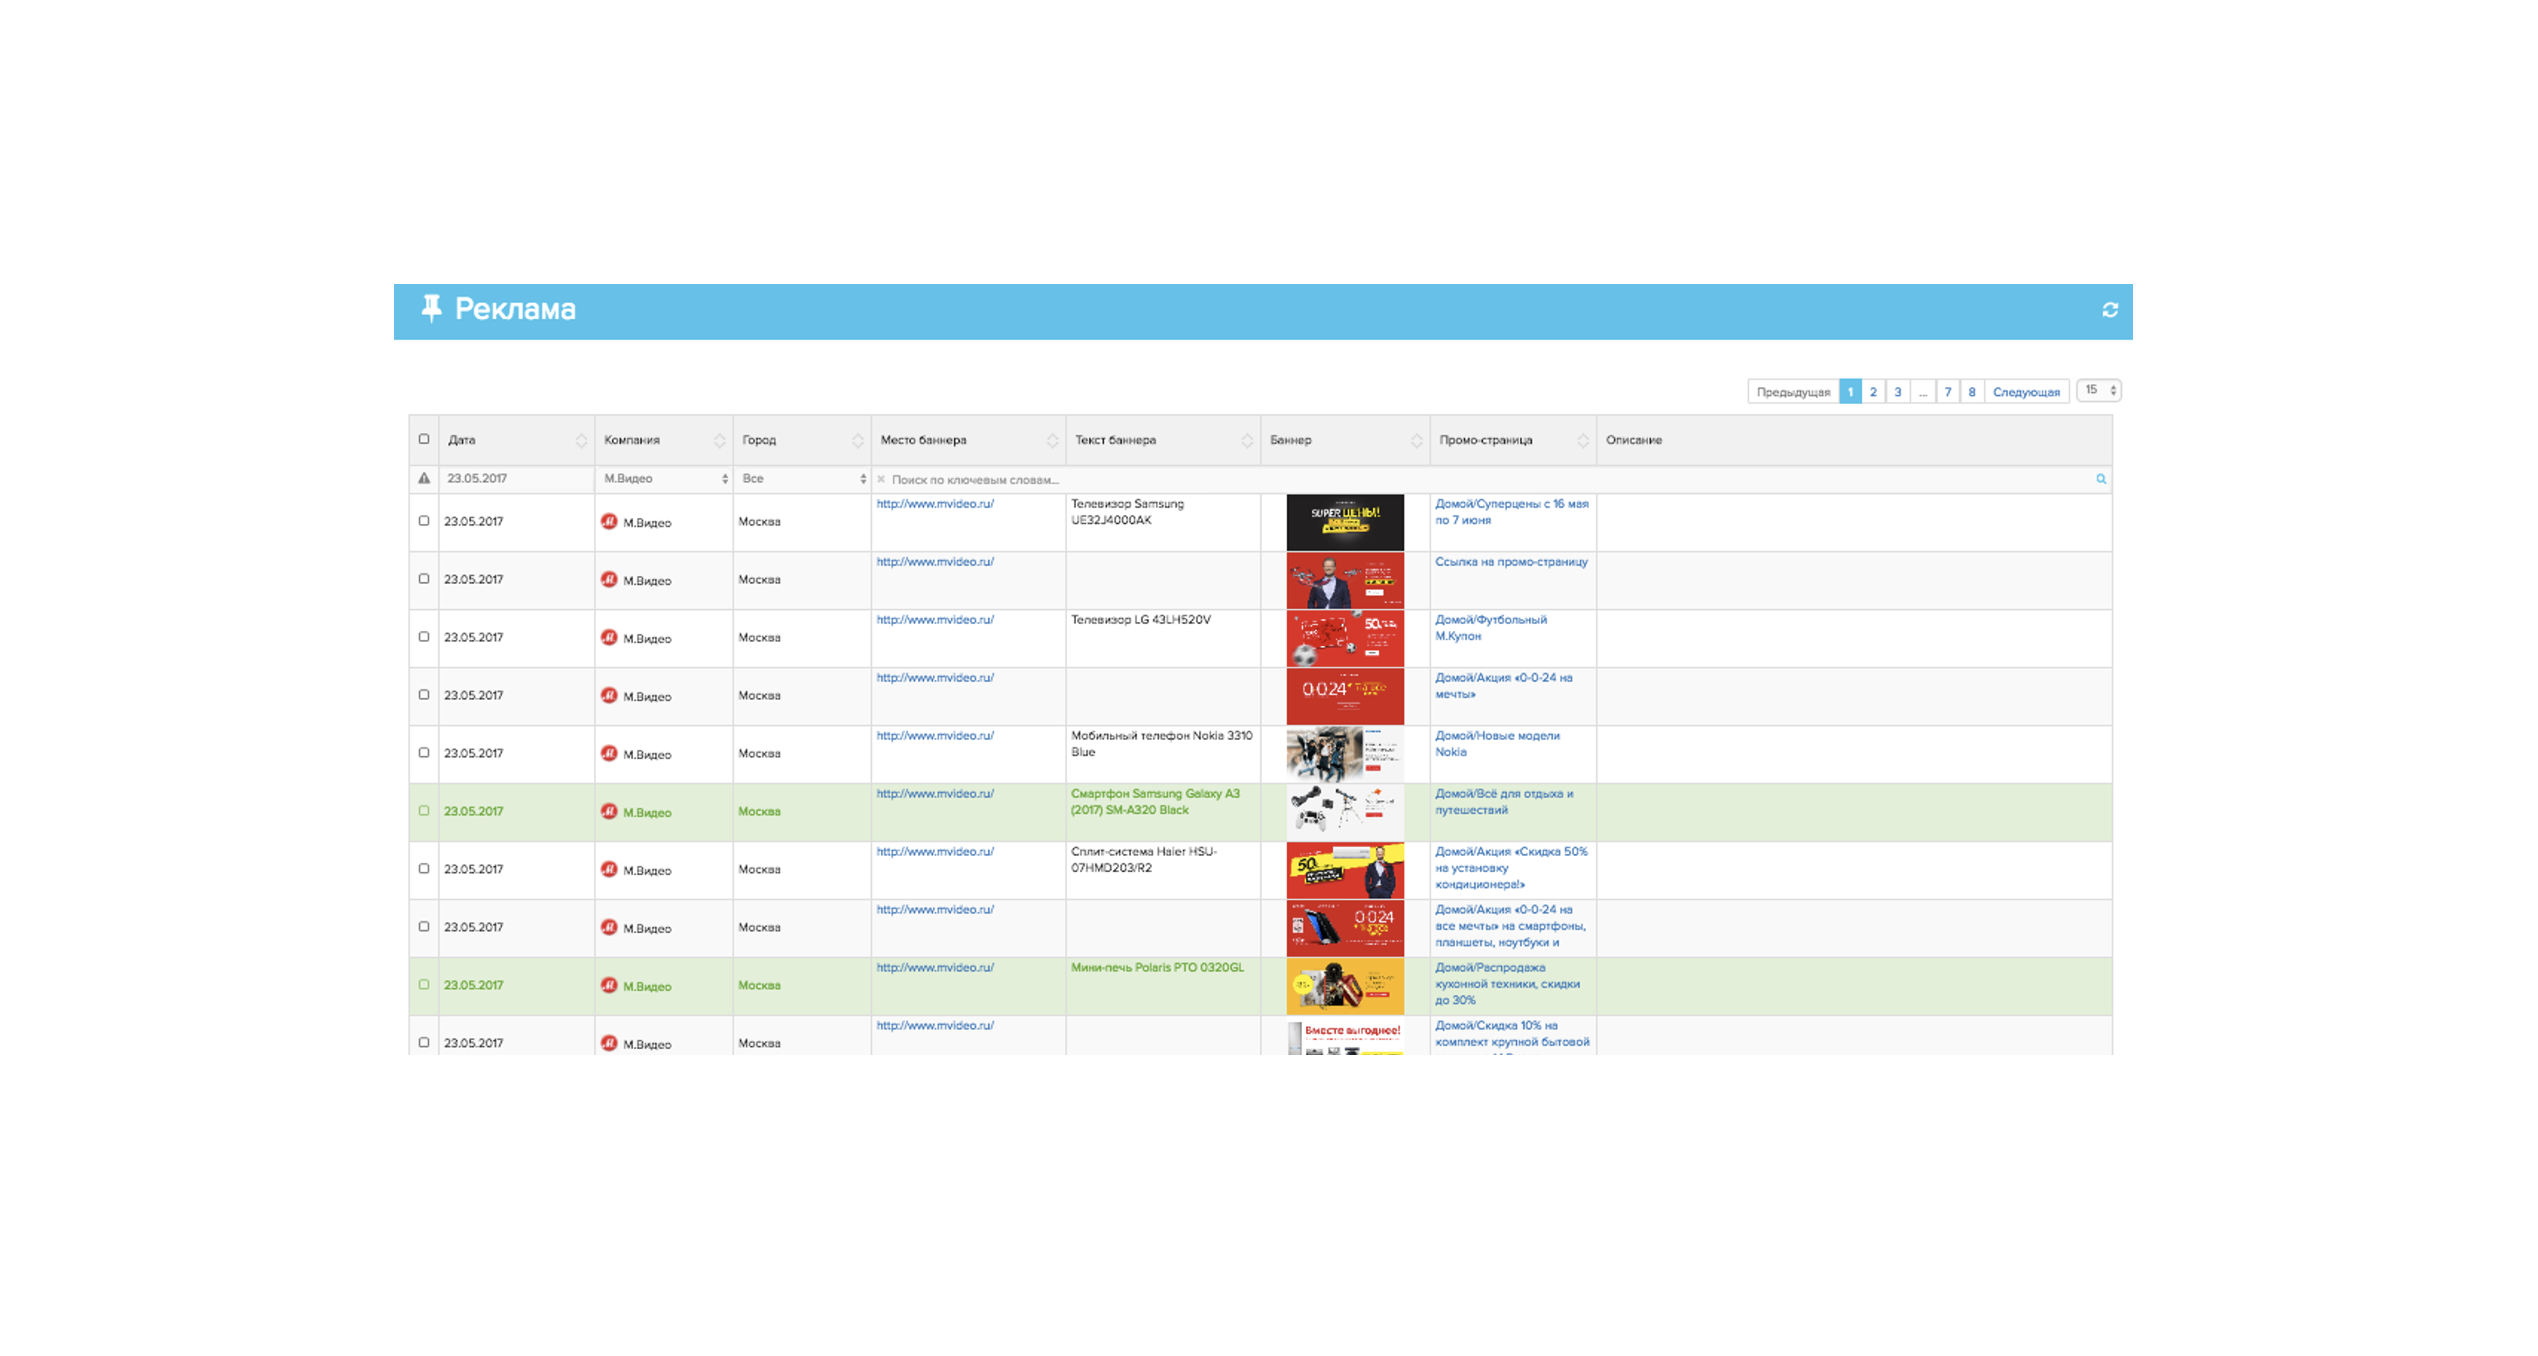Open kitchen appliances sale banner thumbnail

[1345, 986]
